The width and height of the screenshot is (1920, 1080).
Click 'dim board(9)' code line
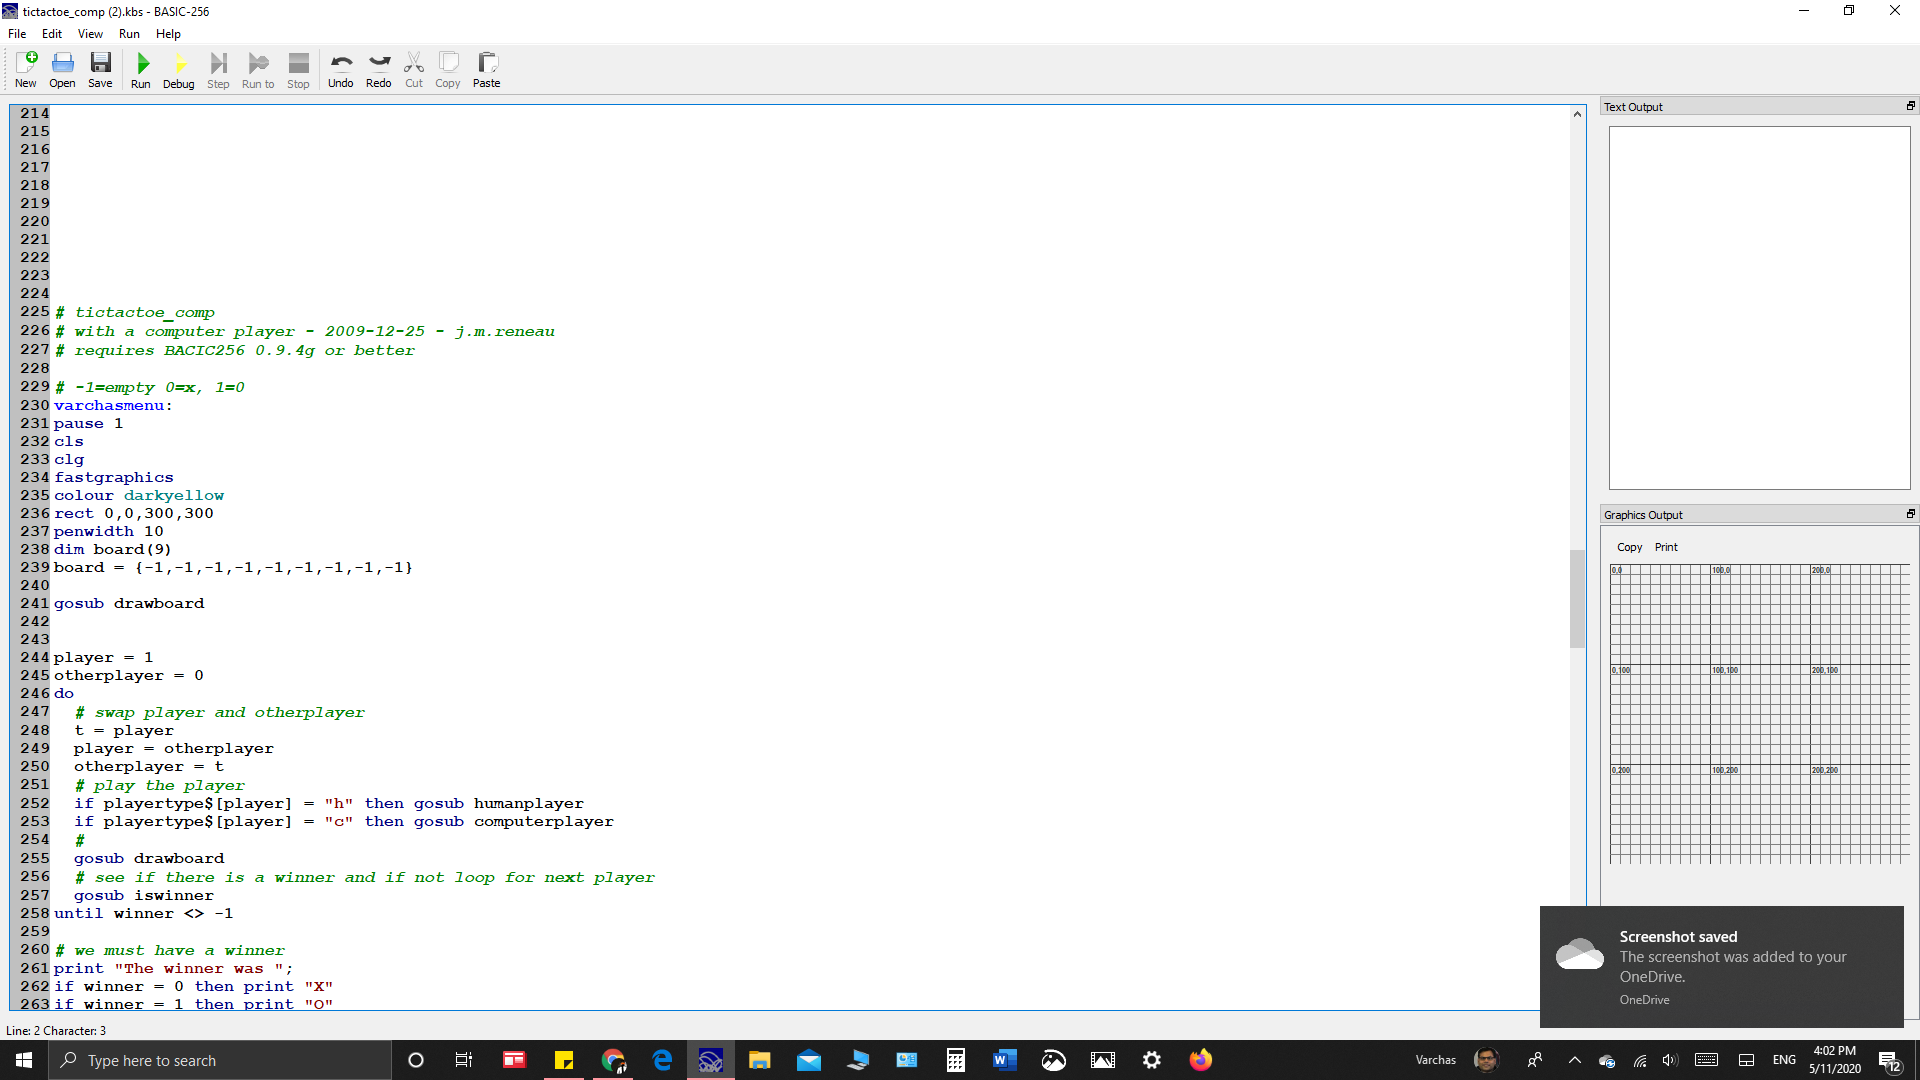pos(113,549)
